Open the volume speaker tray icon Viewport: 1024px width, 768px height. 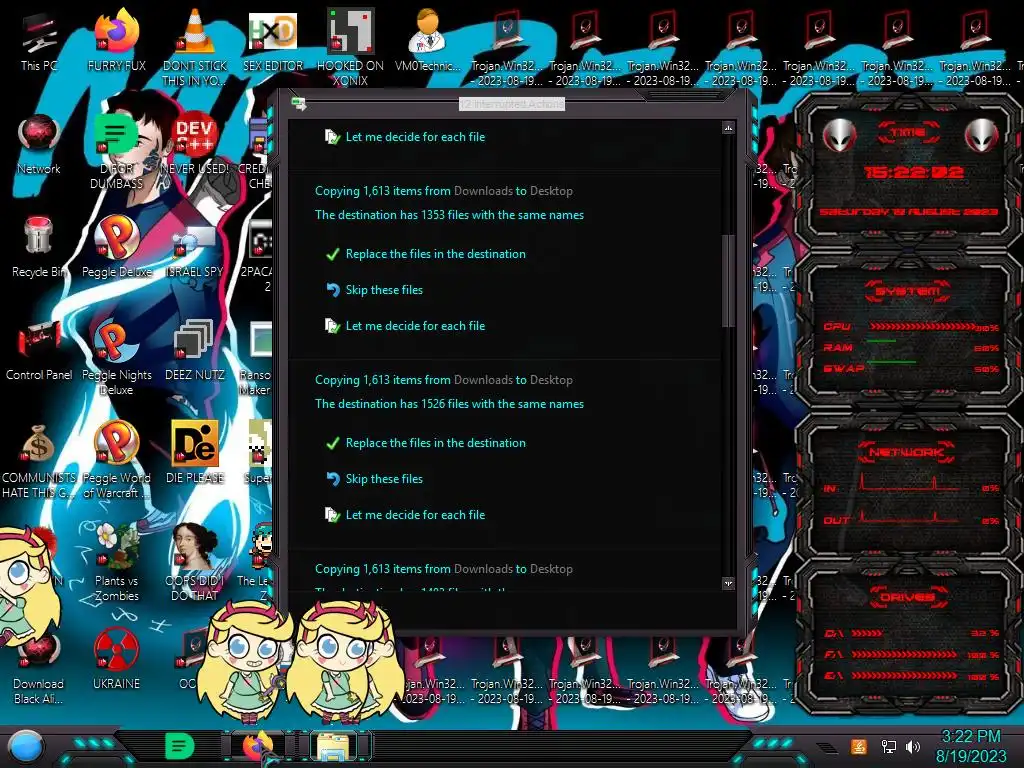pos(912,746)
